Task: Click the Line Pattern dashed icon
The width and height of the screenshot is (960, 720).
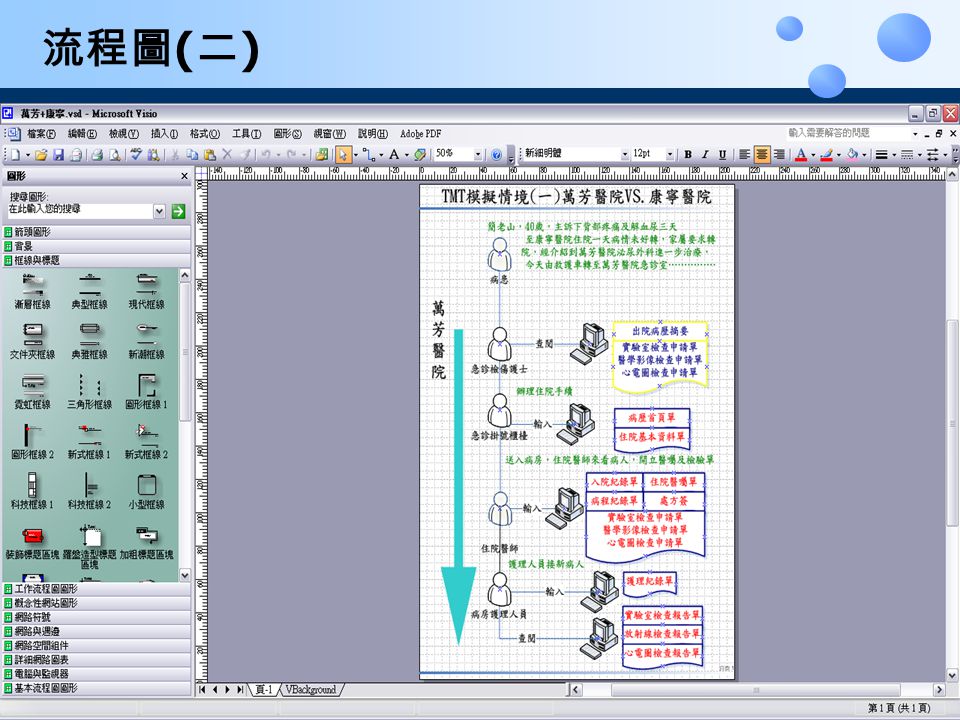Action: (x=907, y=155)
